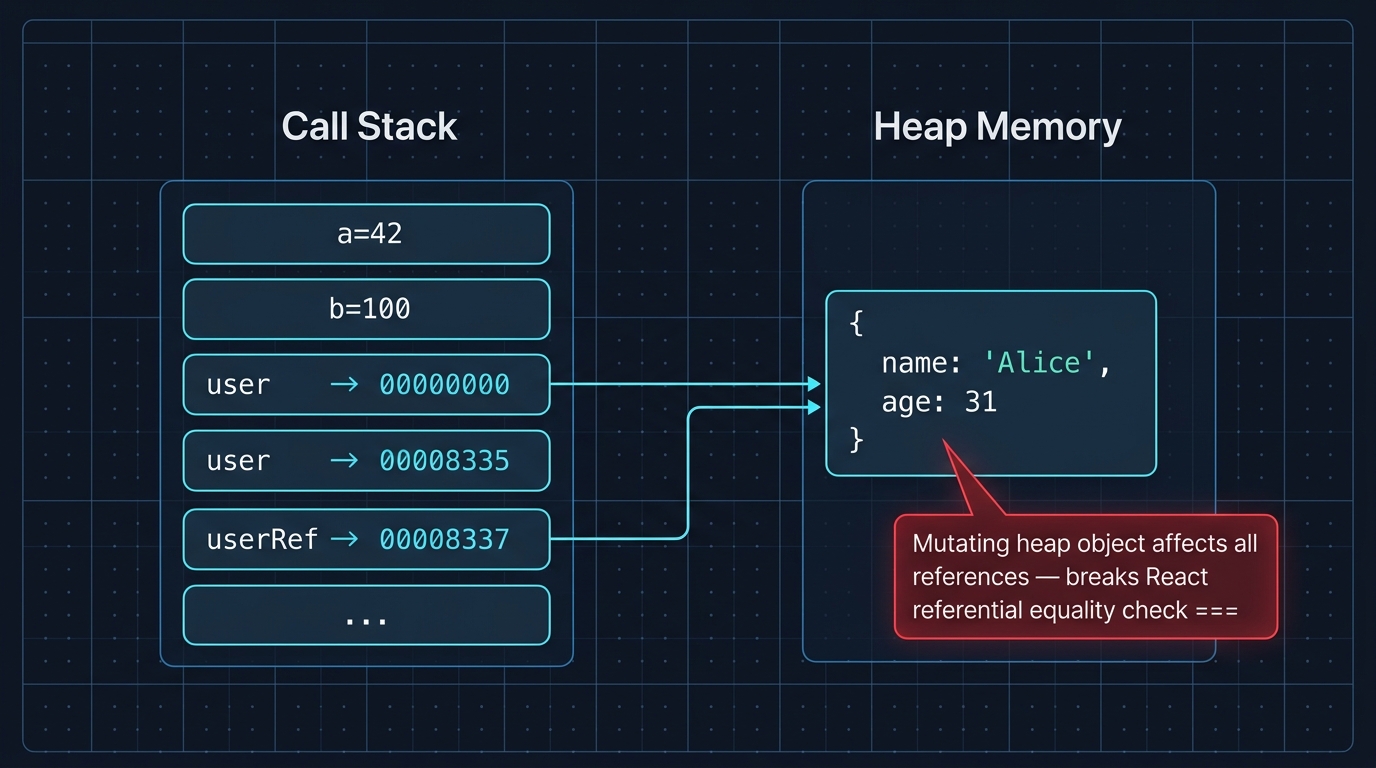Click the name: 'Alice' property line

996,363
